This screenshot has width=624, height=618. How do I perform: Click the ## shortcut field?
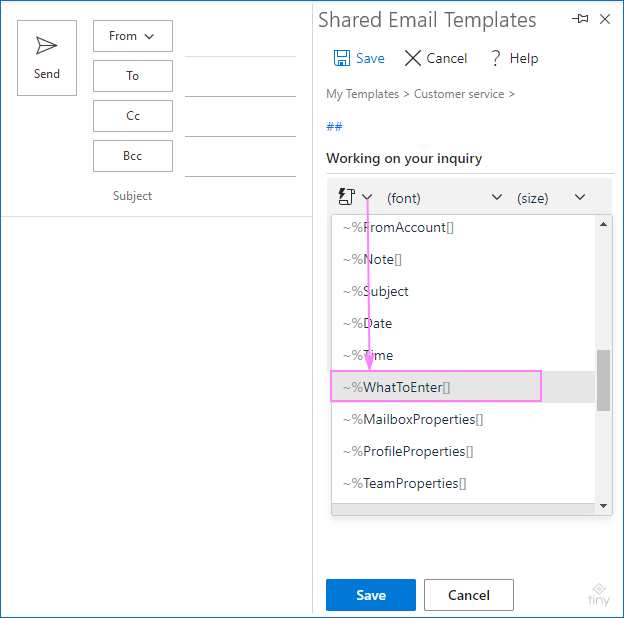click(334, 127)
